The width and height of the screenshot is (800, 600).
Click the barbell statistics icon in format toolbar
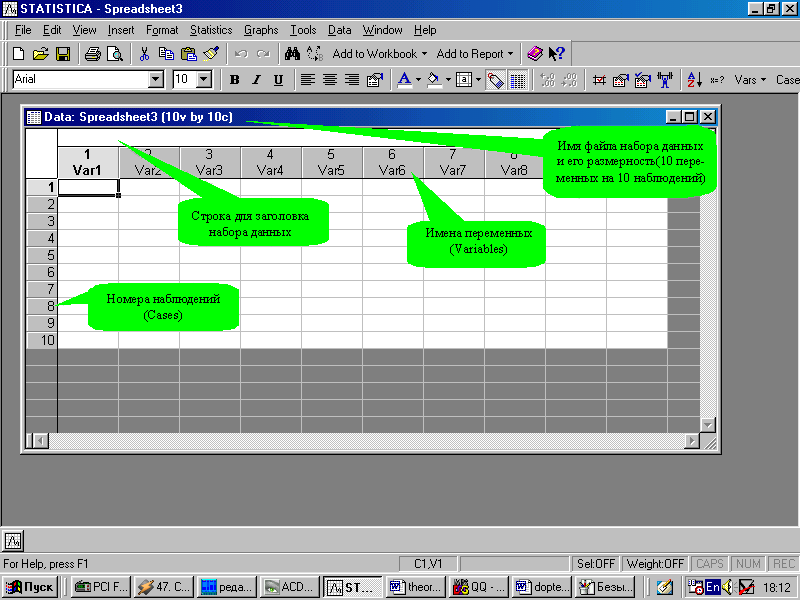(665, 80)
